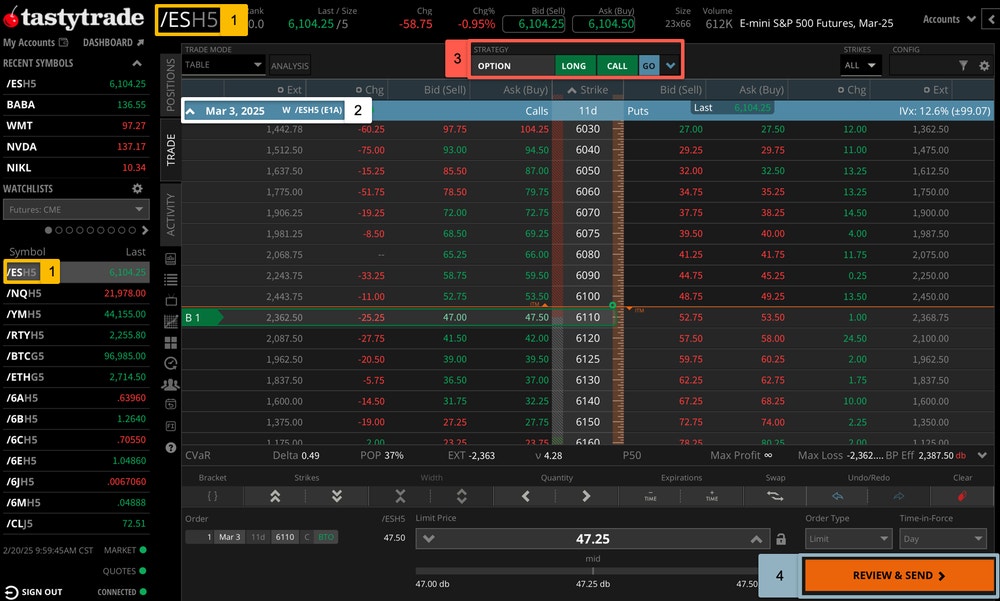Toggle BTO action on order leg

click(326, 537)
